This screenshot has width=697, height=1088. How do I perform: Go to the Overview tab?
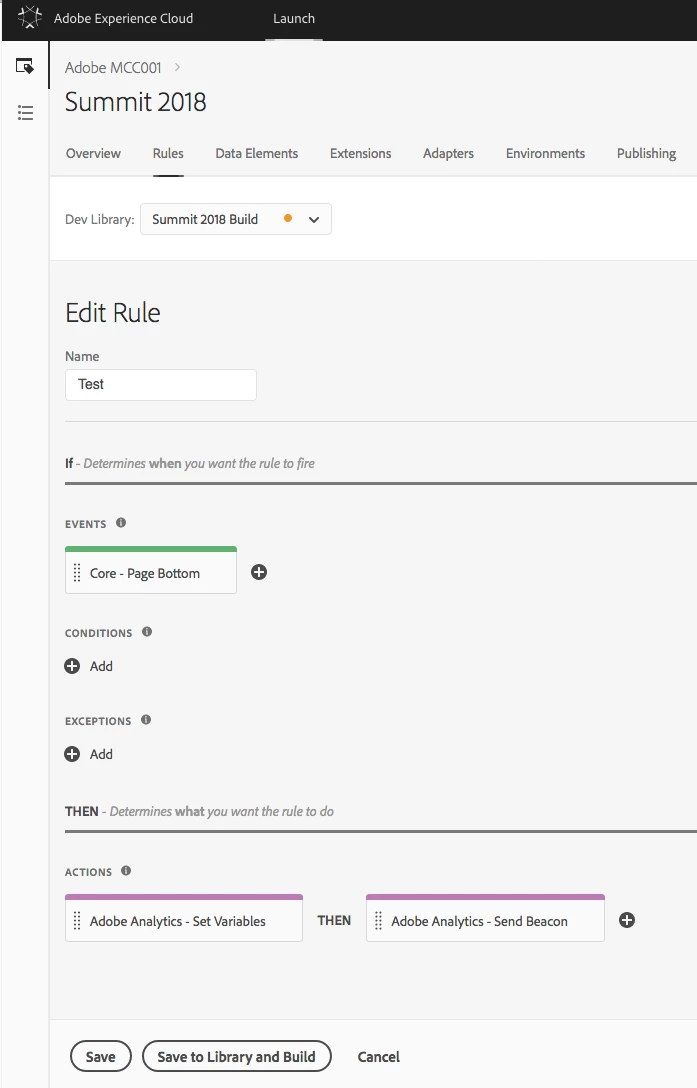(x=93, y=153)
